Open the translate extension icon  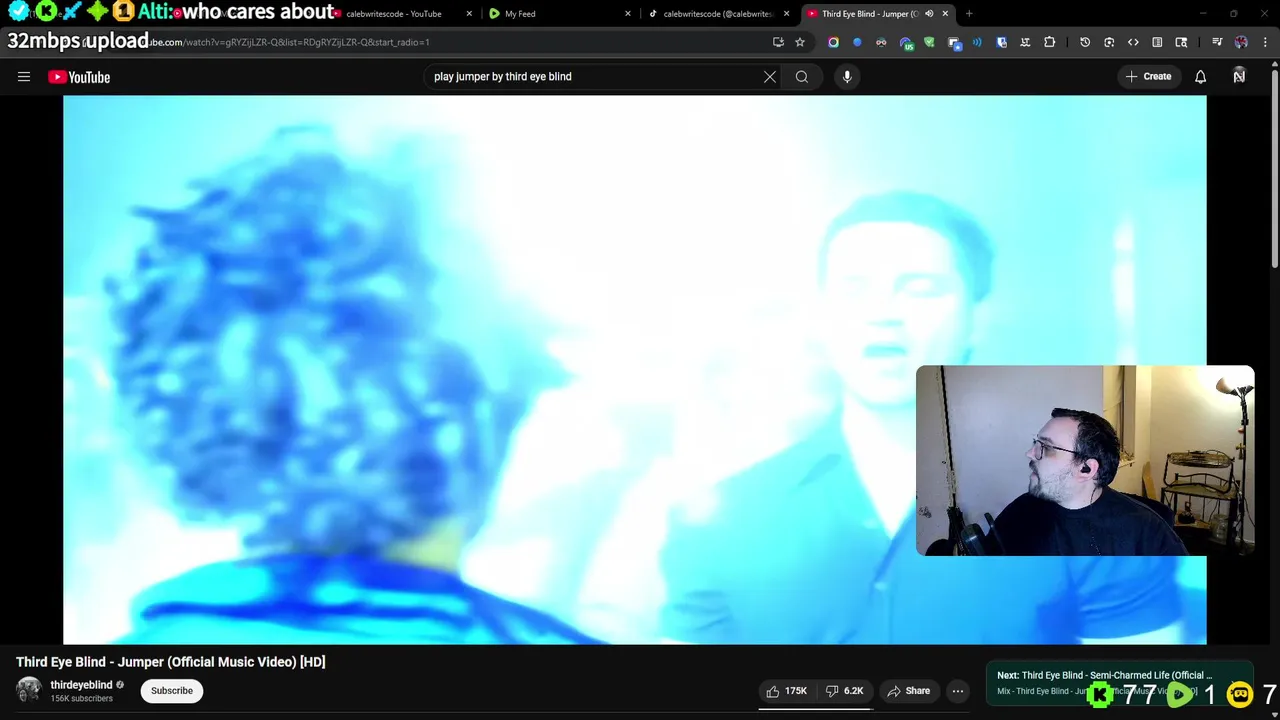[x=1025, y=42]
